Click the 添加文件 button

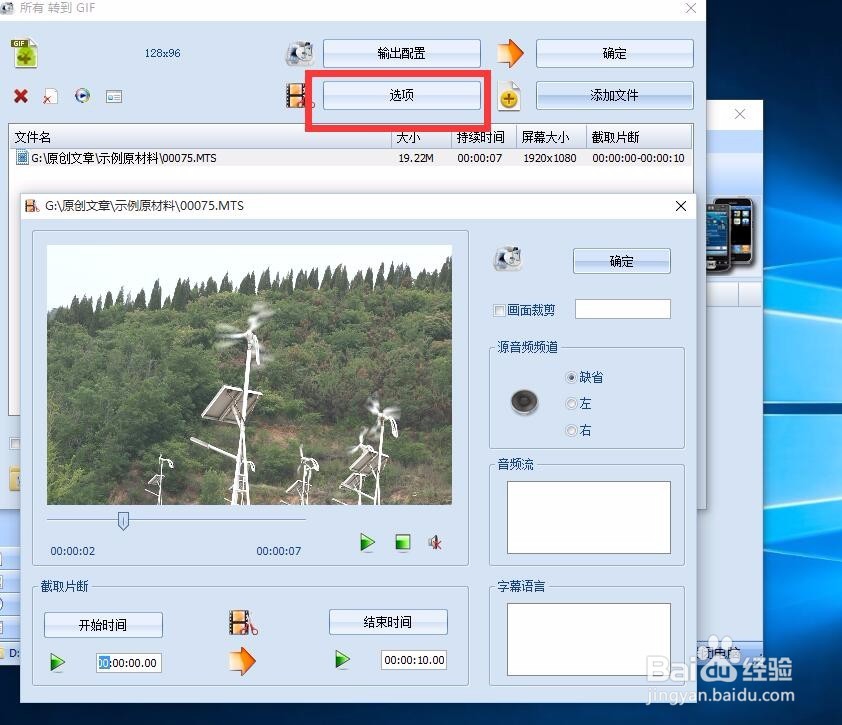(614, 96)
